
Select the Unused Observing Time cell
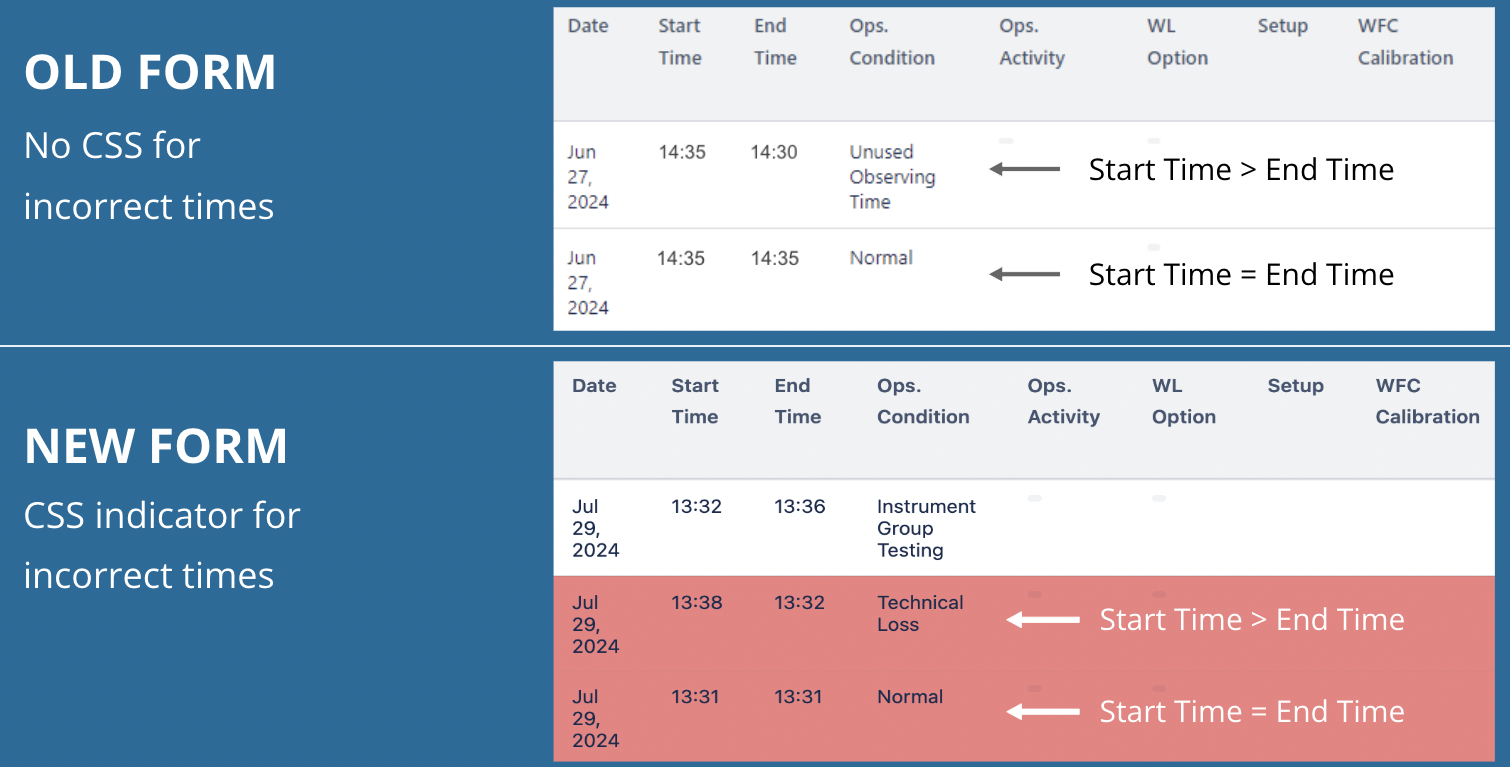pyautogui.click(x=892, y=177)
